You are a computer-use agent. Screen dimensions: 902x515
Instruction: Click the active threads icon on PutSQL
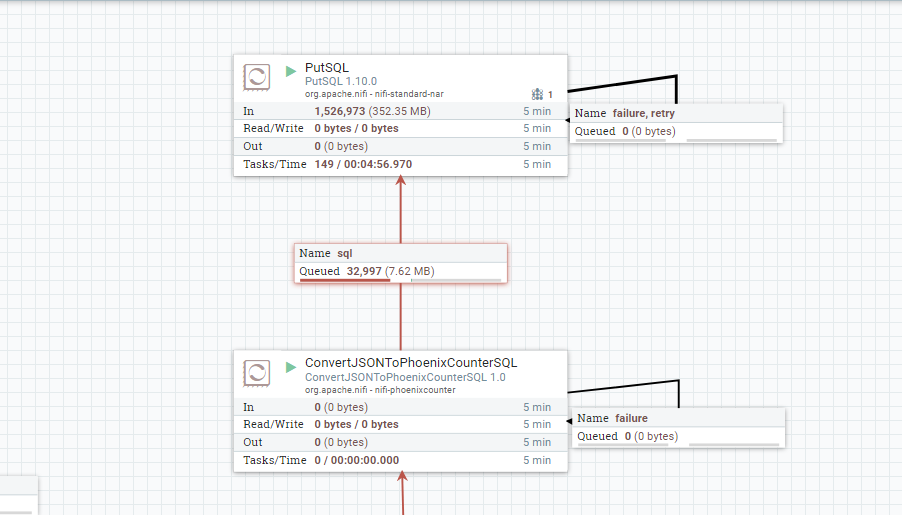tap(537, 94)
